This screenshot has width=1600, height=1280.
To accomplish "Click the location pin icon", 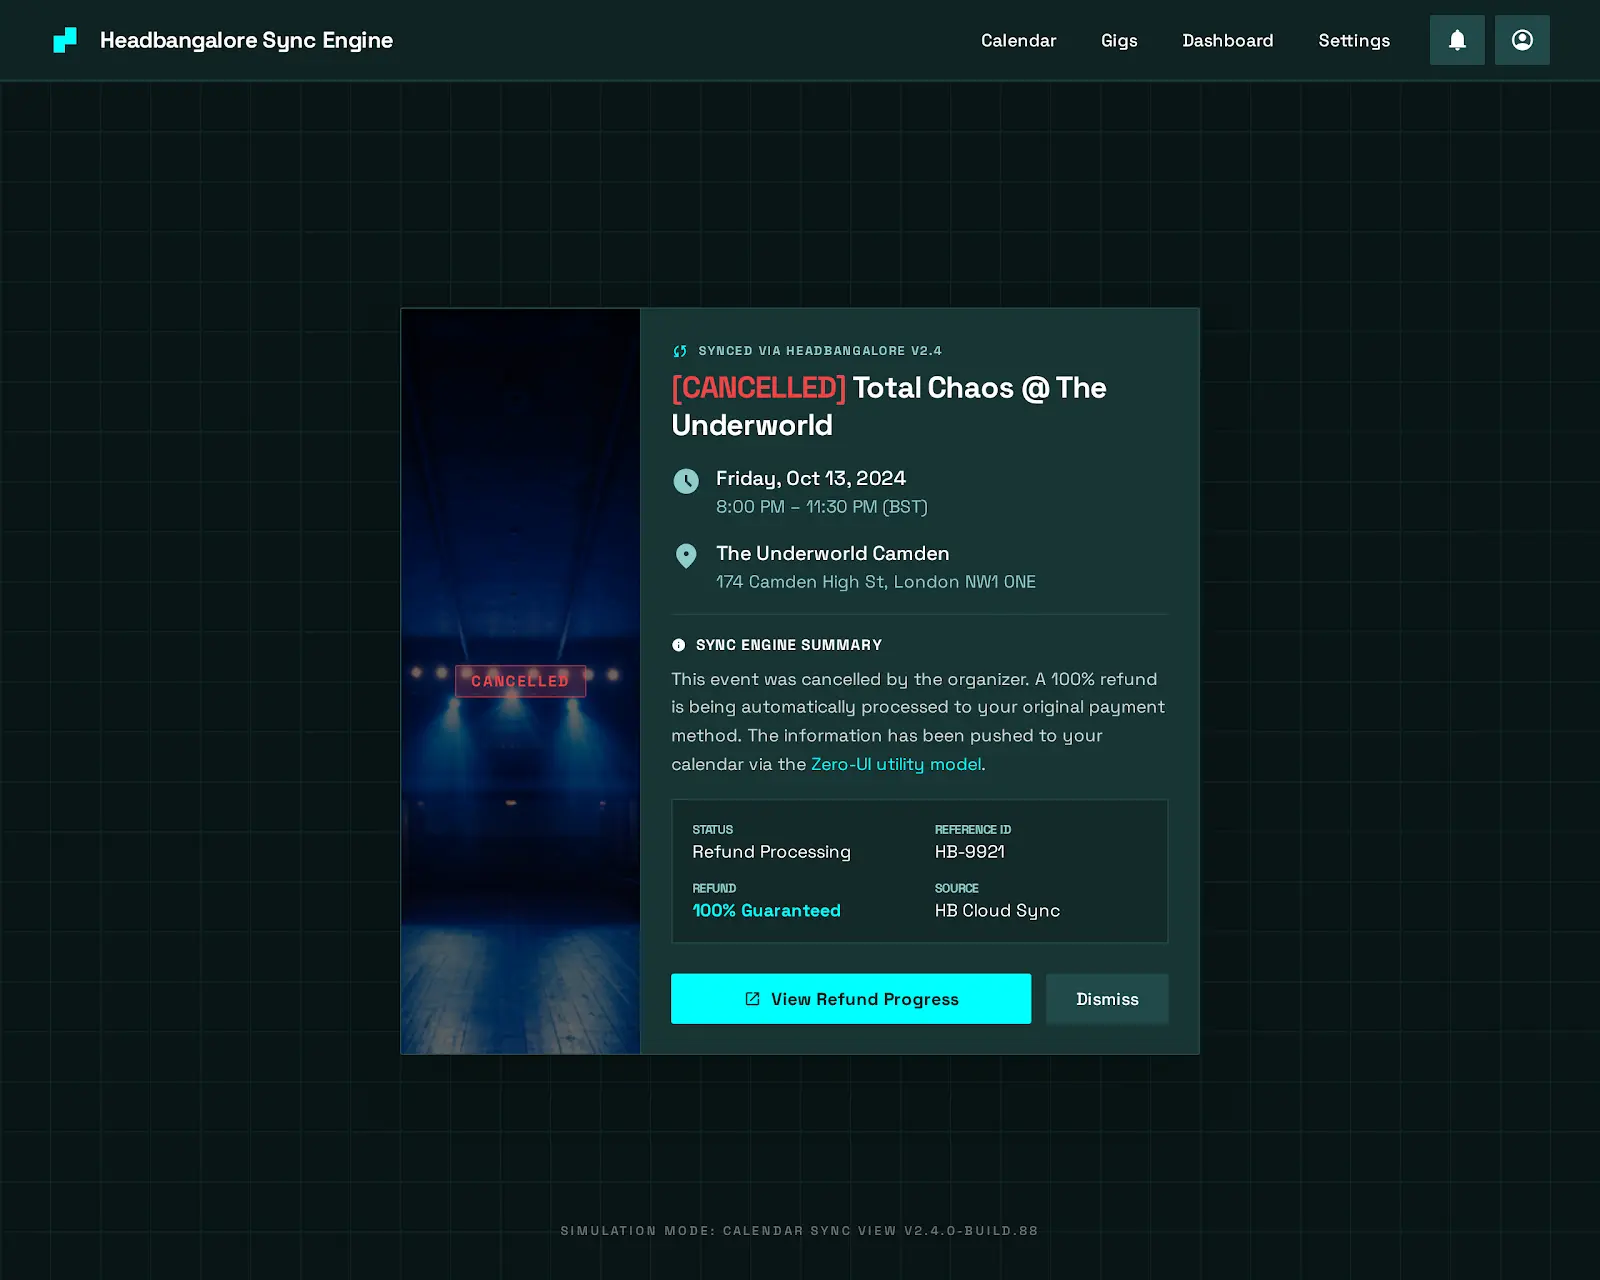I will coord(686,556).
